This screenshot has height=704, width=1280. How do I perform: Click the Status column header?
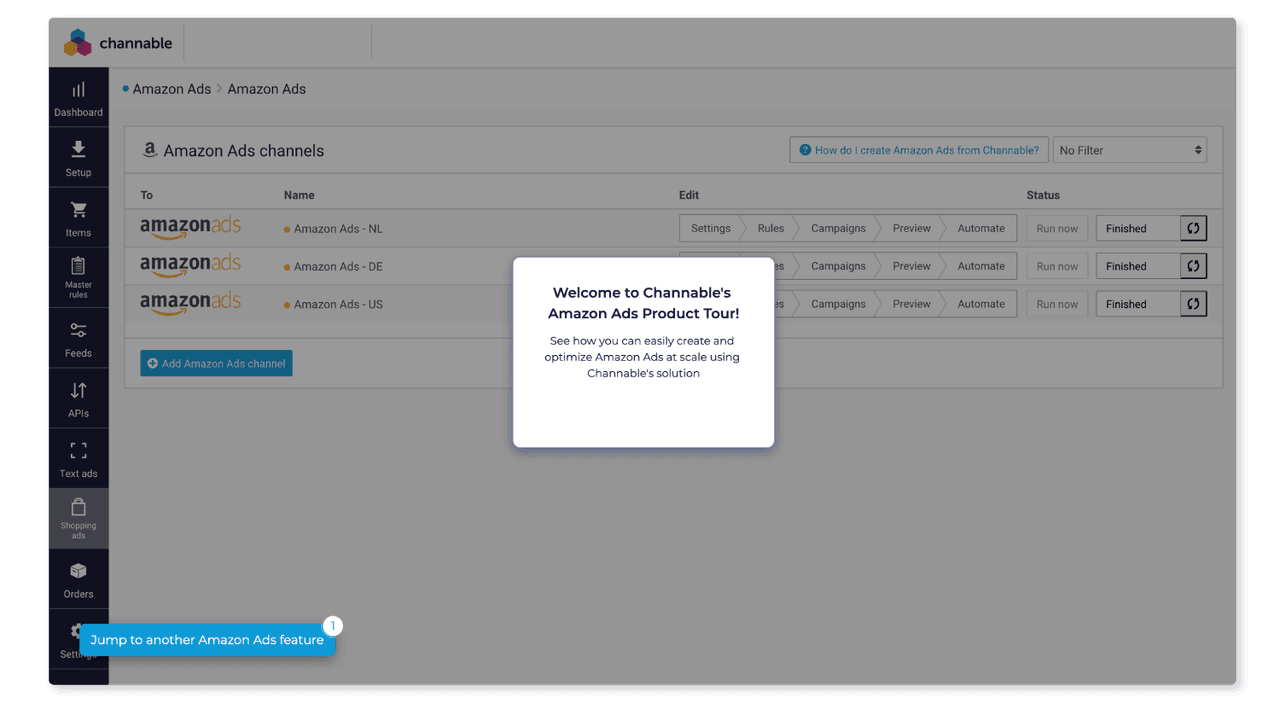click(1043, 195)
